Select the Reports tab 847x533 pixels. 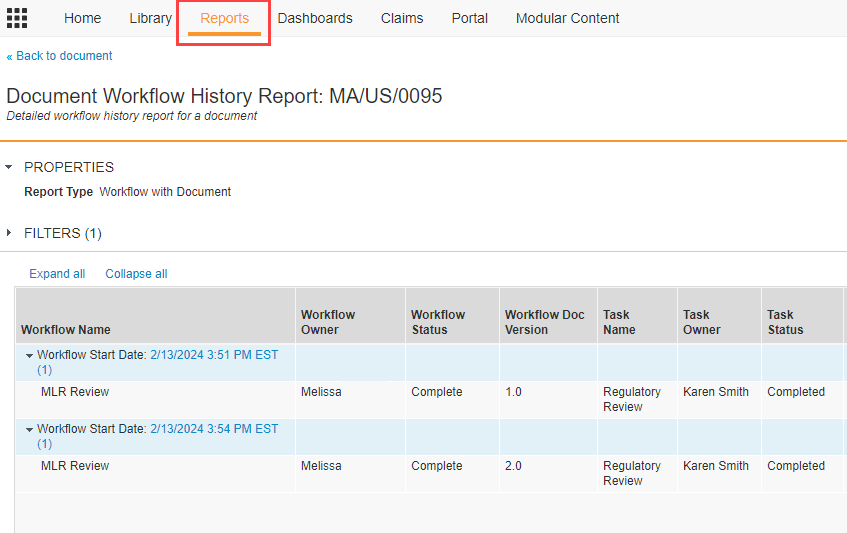(224, 18)
